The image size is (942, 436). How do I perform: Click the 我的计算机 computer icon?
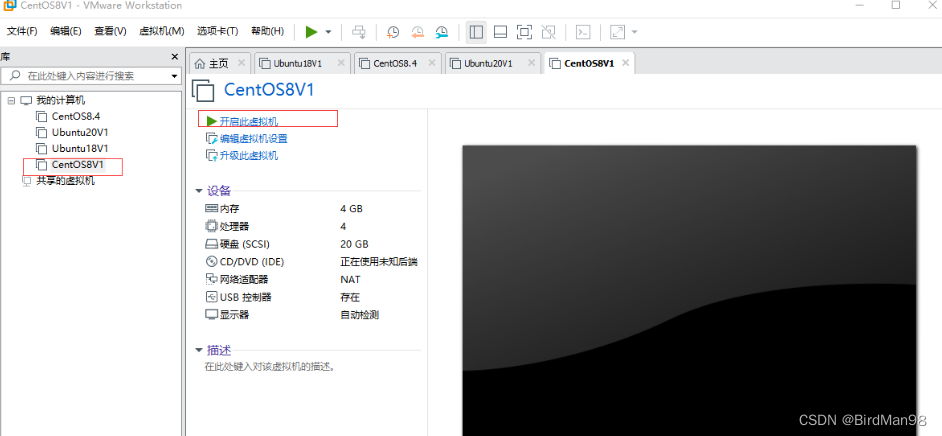[26, 100]
